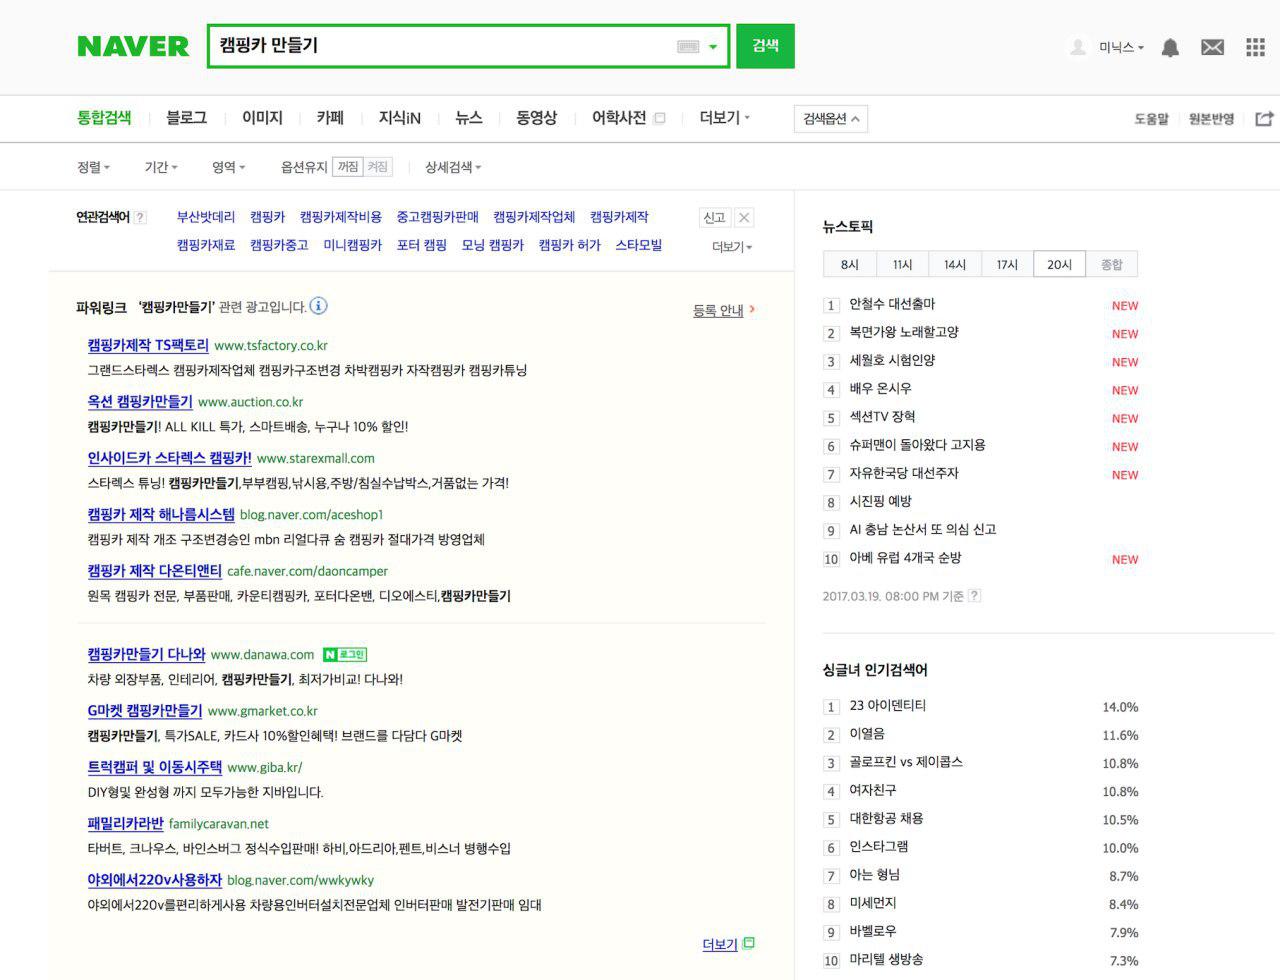
Task: Click the 원본반영 link
Action: (x=1211, y=119)
